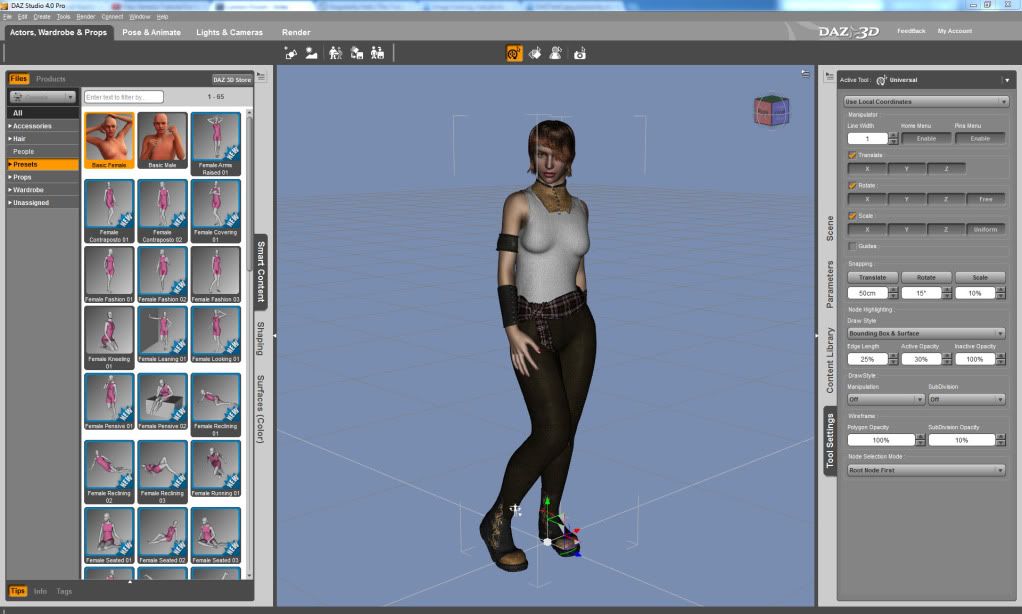Click the DAZ 3D Store button
1022x614 pixels.
(232, 80)
